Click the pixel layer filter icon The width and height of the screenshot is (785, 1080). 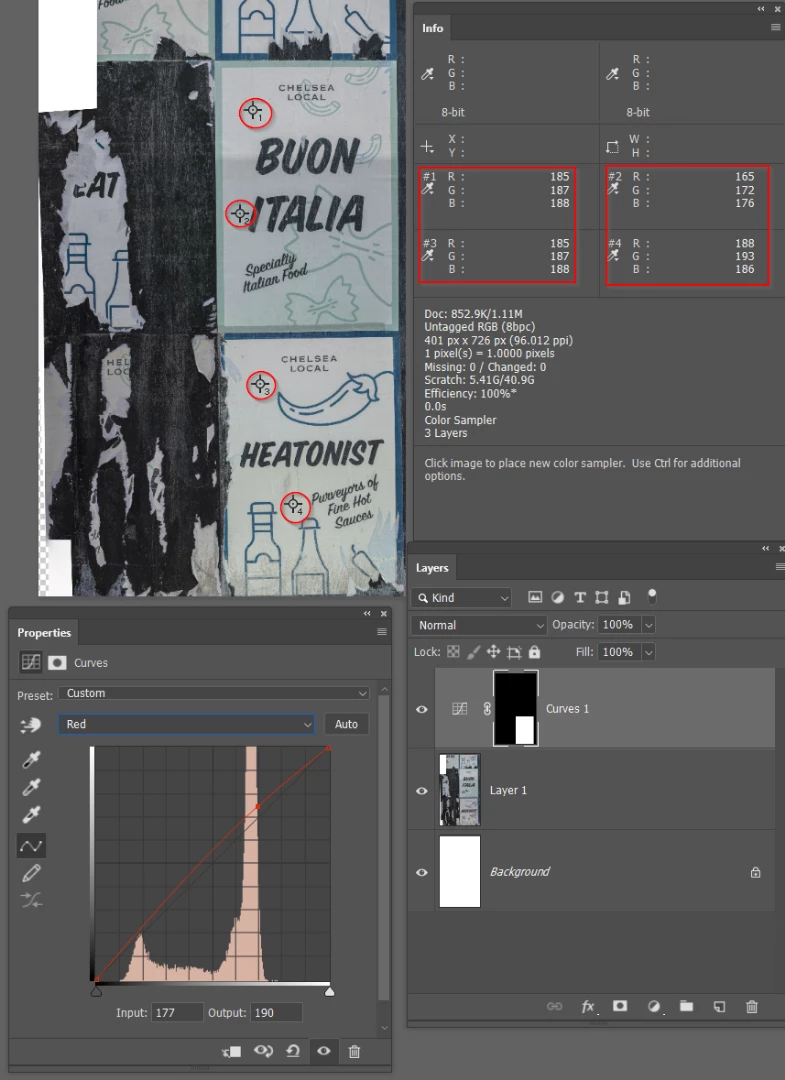click(534, 597)
